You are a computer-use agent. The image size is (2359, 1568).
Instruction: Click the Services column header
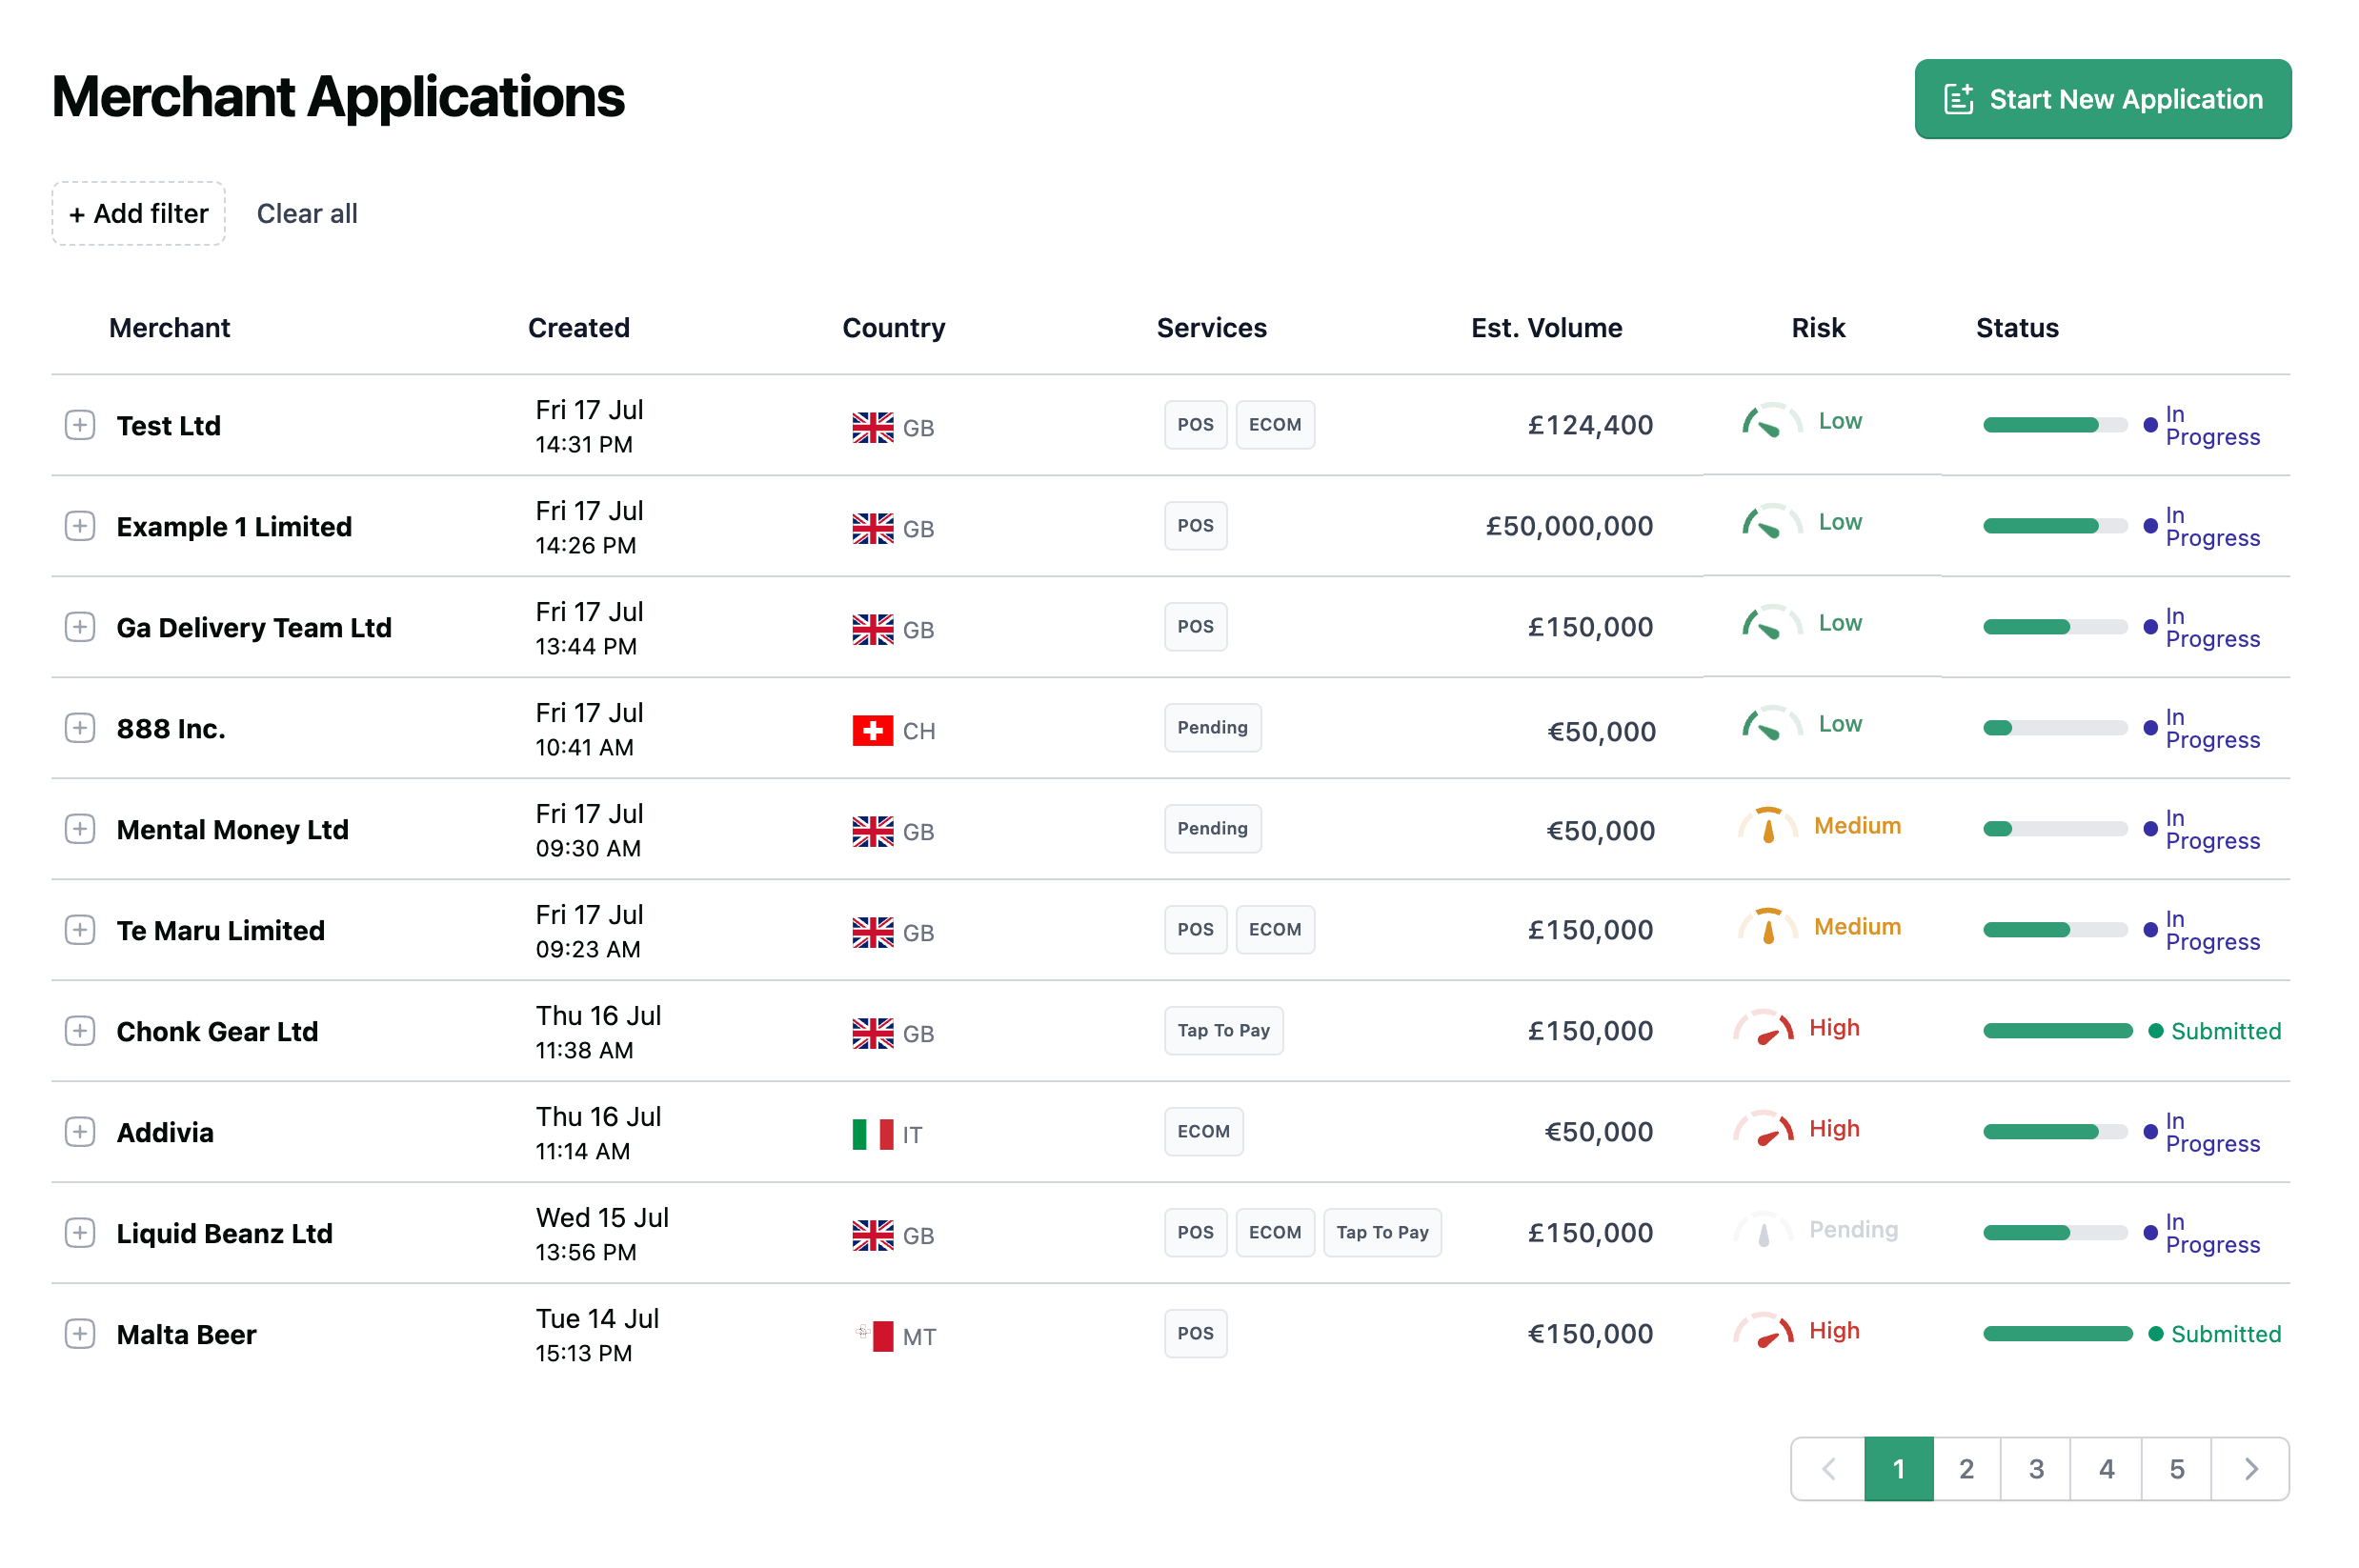tap(1211, 328)
